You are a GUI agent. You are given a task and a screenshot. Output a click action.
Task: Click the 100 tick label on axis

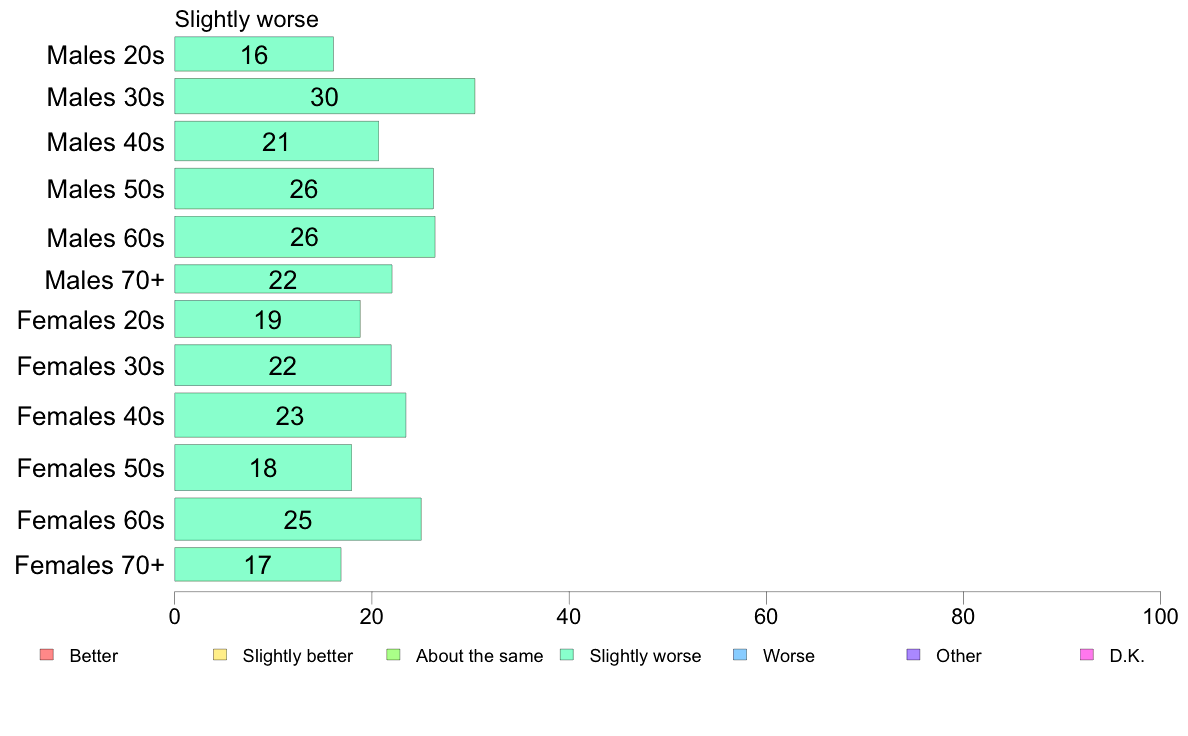1160,616
